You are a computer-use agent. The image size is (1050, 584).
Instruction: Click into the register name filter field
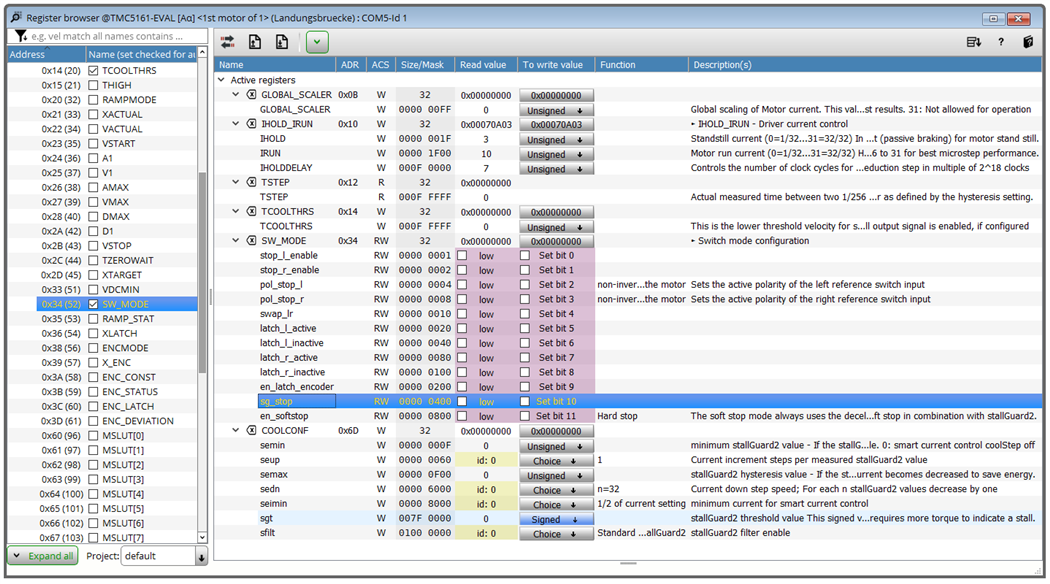pos(115,36)
